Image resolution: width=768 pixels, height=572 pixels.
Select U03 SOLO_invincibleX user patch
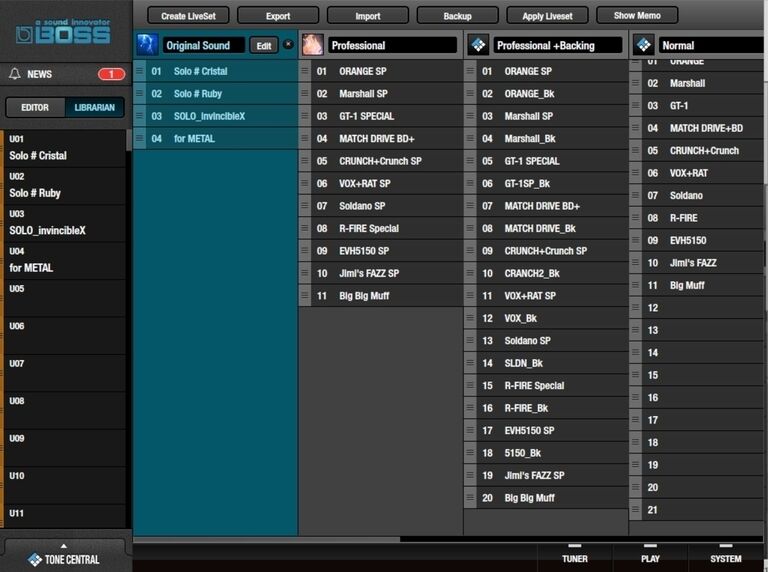click(x=65, y=223)
